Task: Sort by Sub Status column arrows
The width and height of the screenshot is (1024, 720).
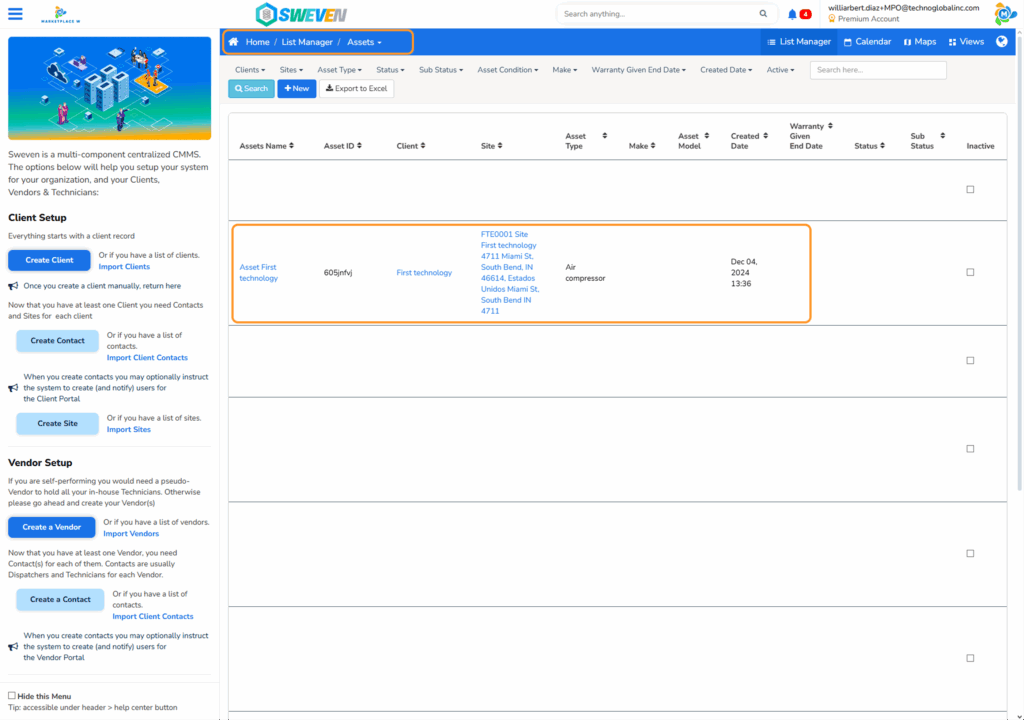Action: 942,136
